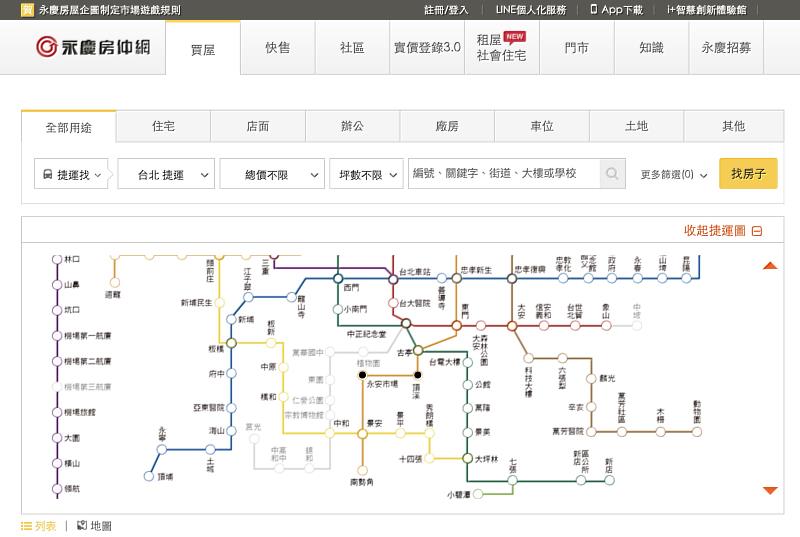The image size is (800, 537).
Task: Click the magnifier search icon
Action: coord(612,174)
